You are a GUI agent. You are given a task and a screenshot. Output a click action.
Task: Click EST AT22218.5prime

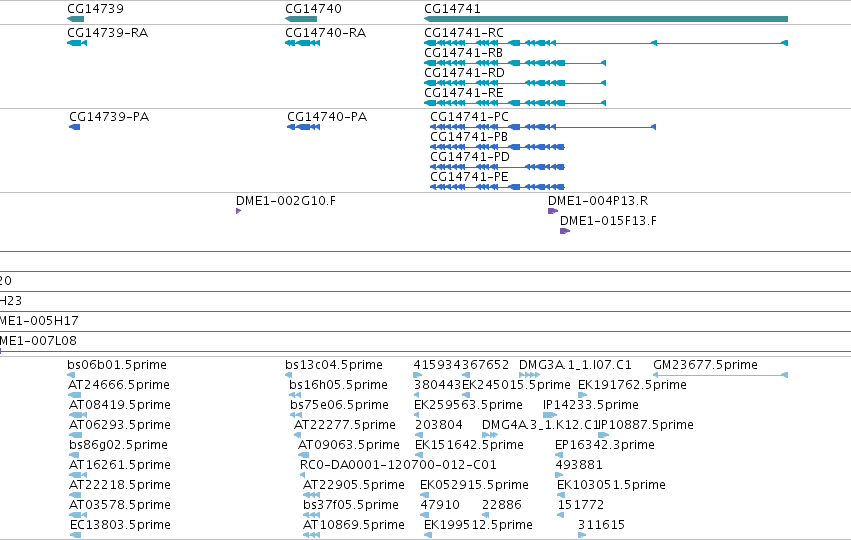point(120,485)
